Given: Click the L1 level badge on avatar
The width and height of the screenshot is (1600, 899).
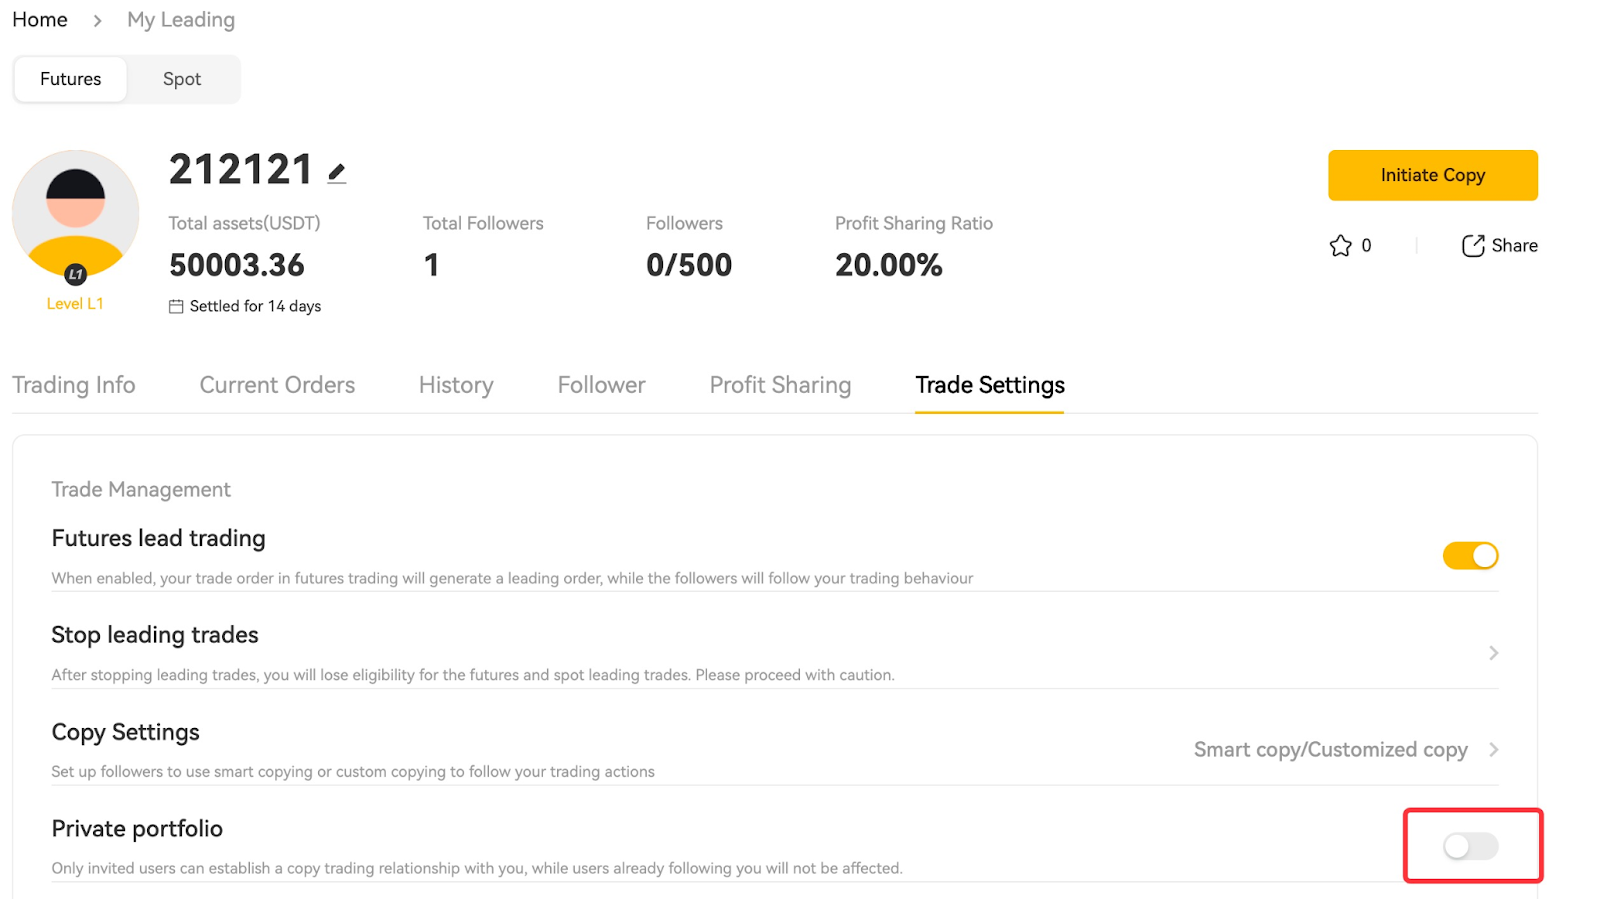Looking at the screenshot, I should 75,274.
